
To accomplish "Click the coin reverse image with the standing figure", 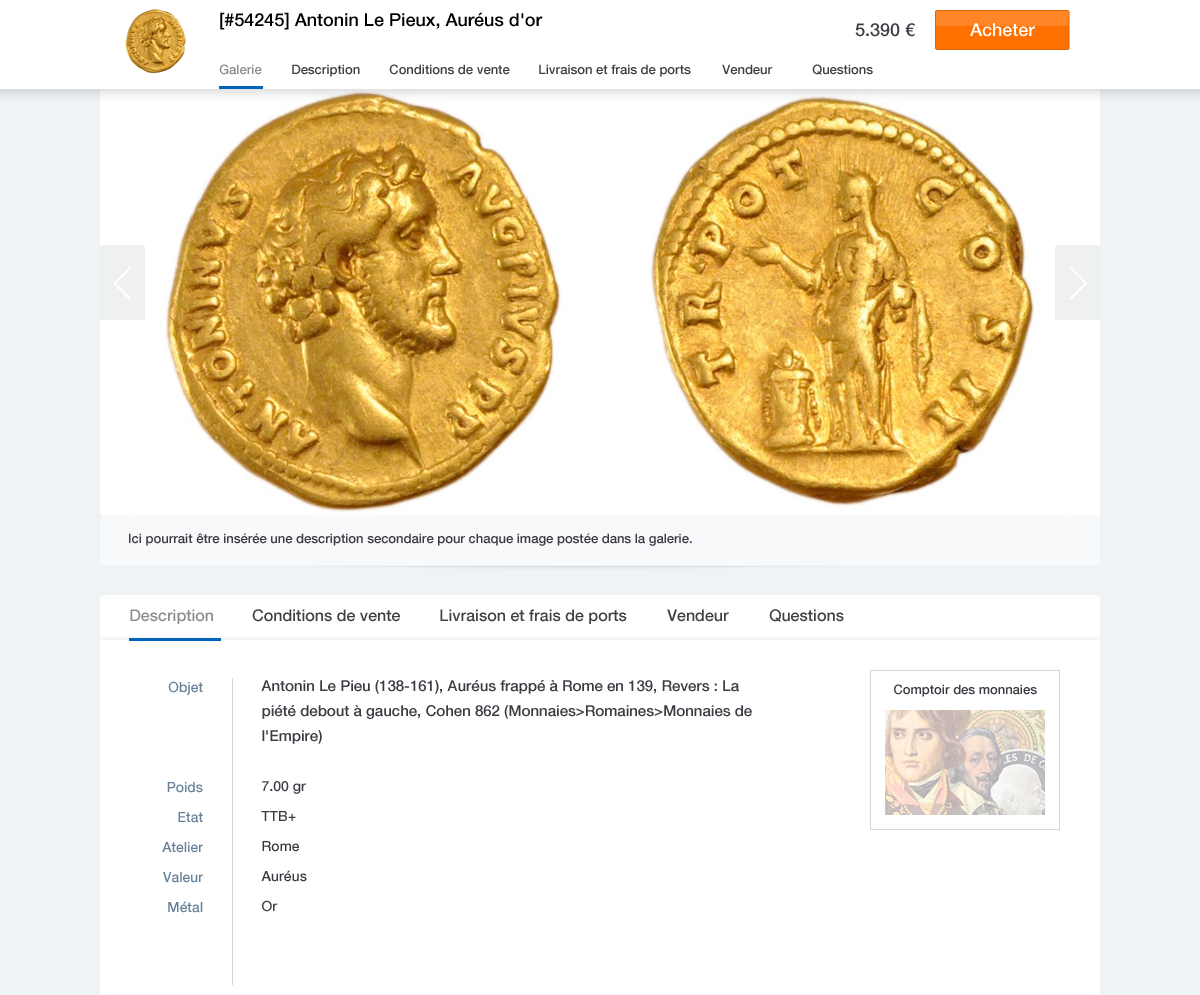I will point(842,300).
